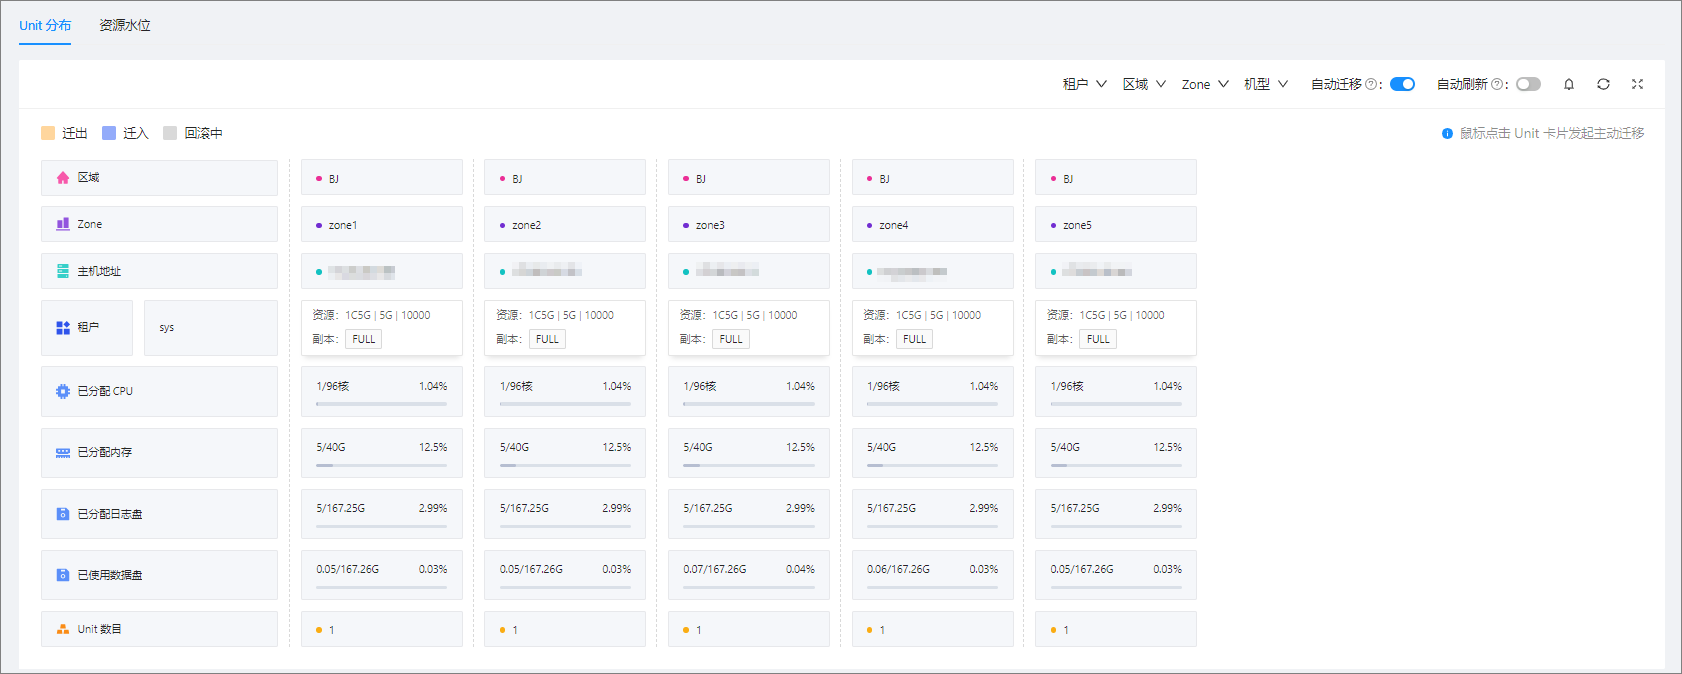Click the sys tenant cell
The width and height of the screenshot is (1682, 674).
(211, 328)
